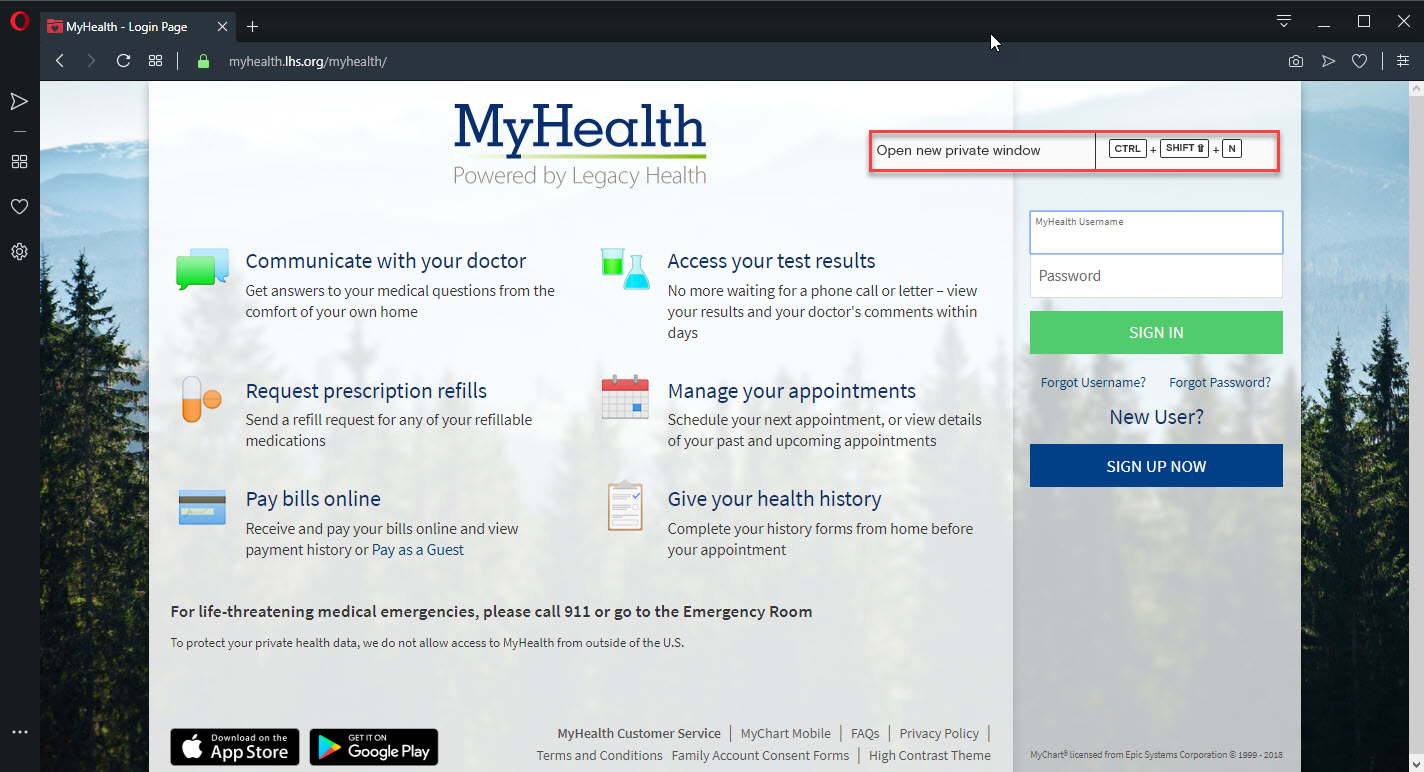Open bookmarks with sidebar heart icon

coord(19,206)
